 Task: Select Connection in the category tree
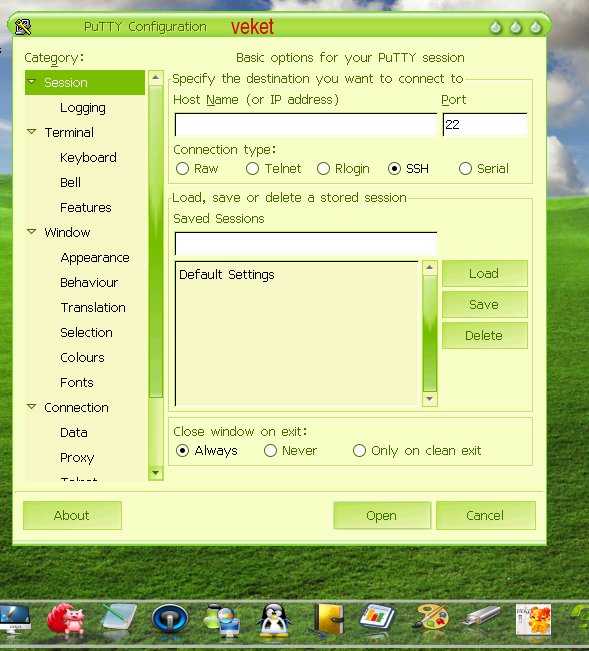pyautogui.click(x=76, y=408)
